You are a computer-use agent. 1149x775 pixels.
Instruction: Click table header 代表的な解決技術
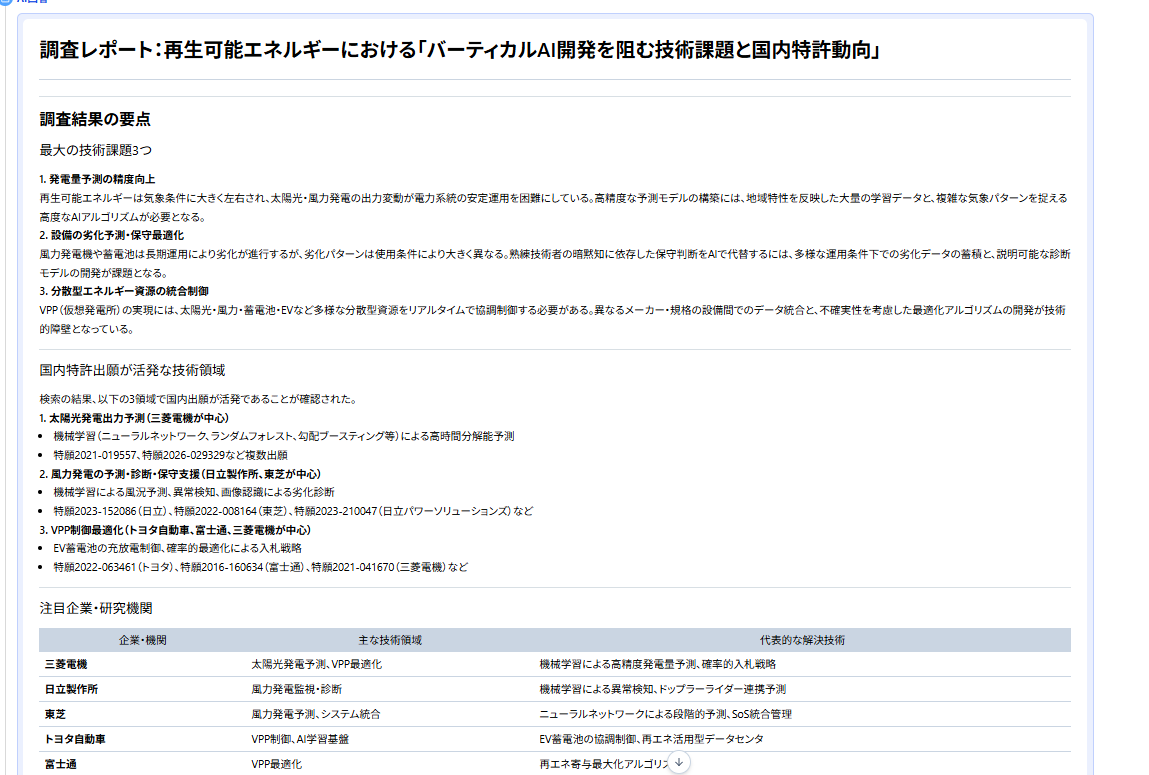tap(802, 640)
